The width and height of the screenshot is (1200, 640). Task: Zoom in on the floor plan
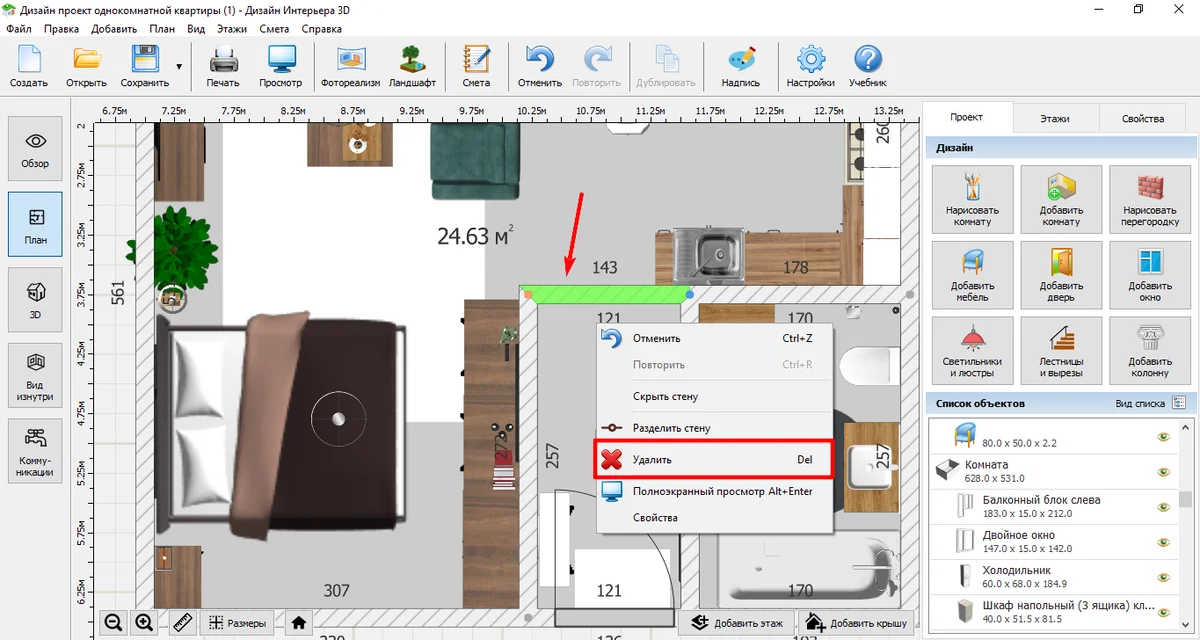tap(144, 622)
